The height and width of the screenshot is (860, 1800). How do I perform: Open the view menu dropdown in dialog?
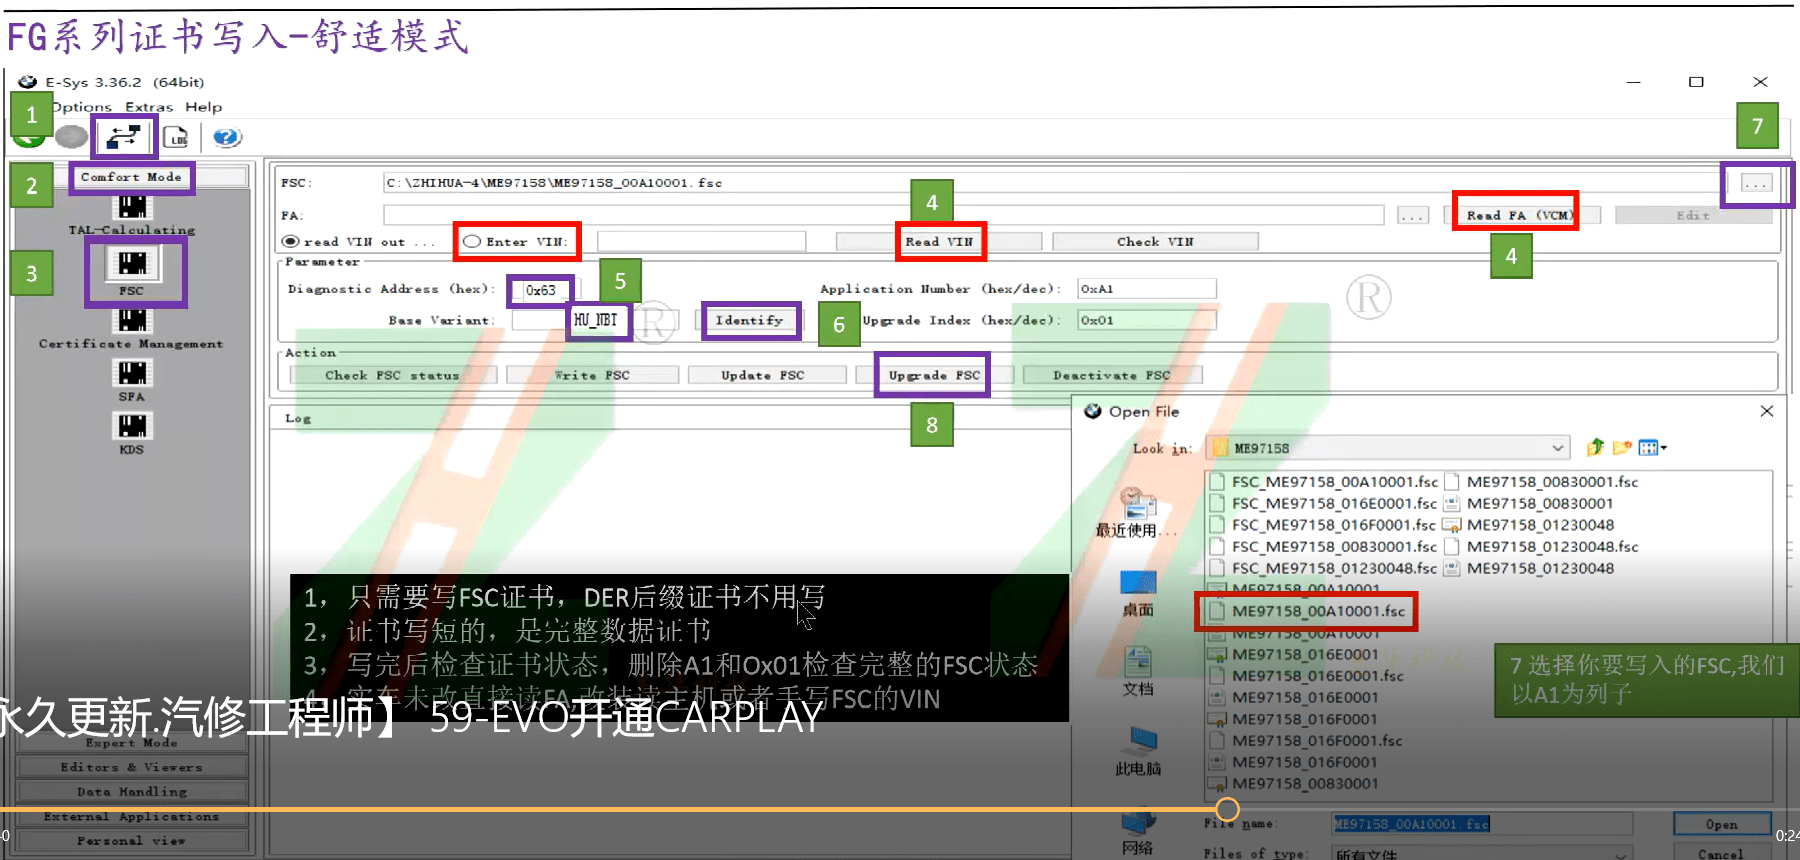pyautogui.click(x=1653, y=448)
